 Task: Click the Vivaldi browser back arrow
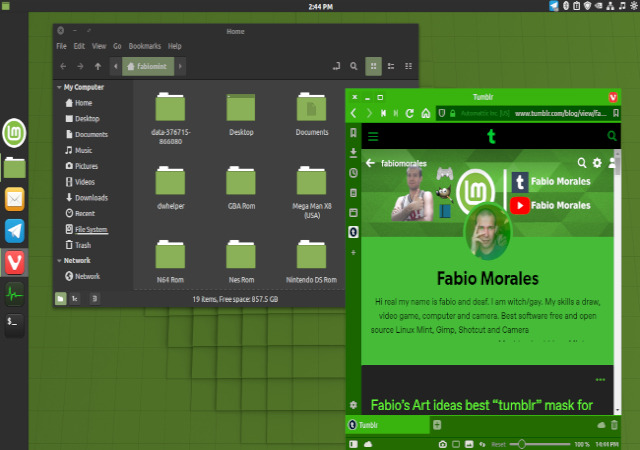(354, 113)
